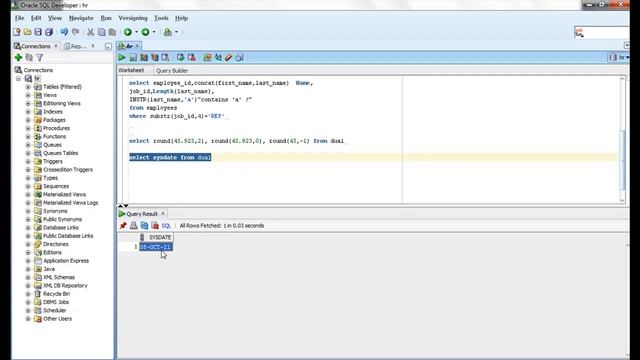The height and width of the screenshot is (360, 640).
Task: Click the Open folder icon in toolbar
Action: [27, 32]
